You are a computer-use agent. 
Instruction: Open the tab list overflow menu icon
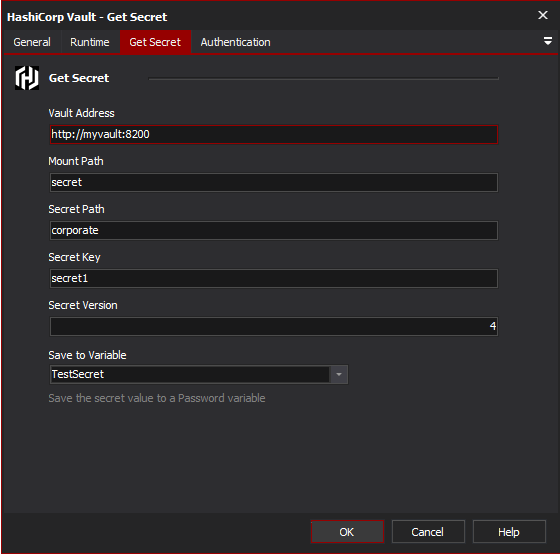click(x=548, y=41)
